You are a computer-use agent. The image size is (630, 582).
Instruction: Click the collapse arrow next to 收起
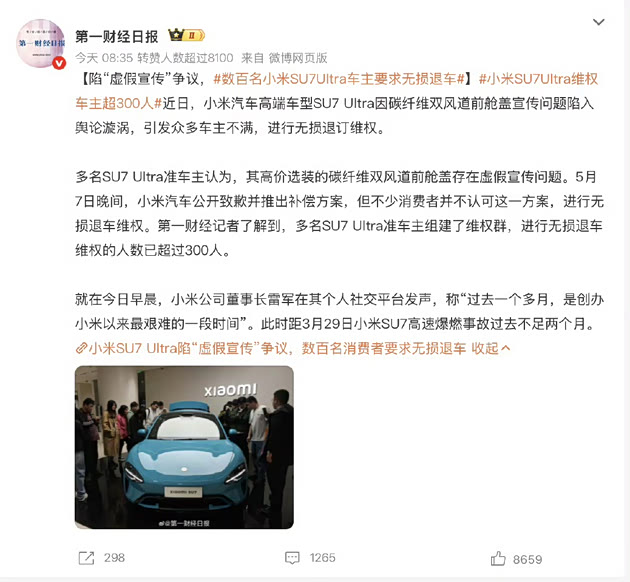[506, 348]
